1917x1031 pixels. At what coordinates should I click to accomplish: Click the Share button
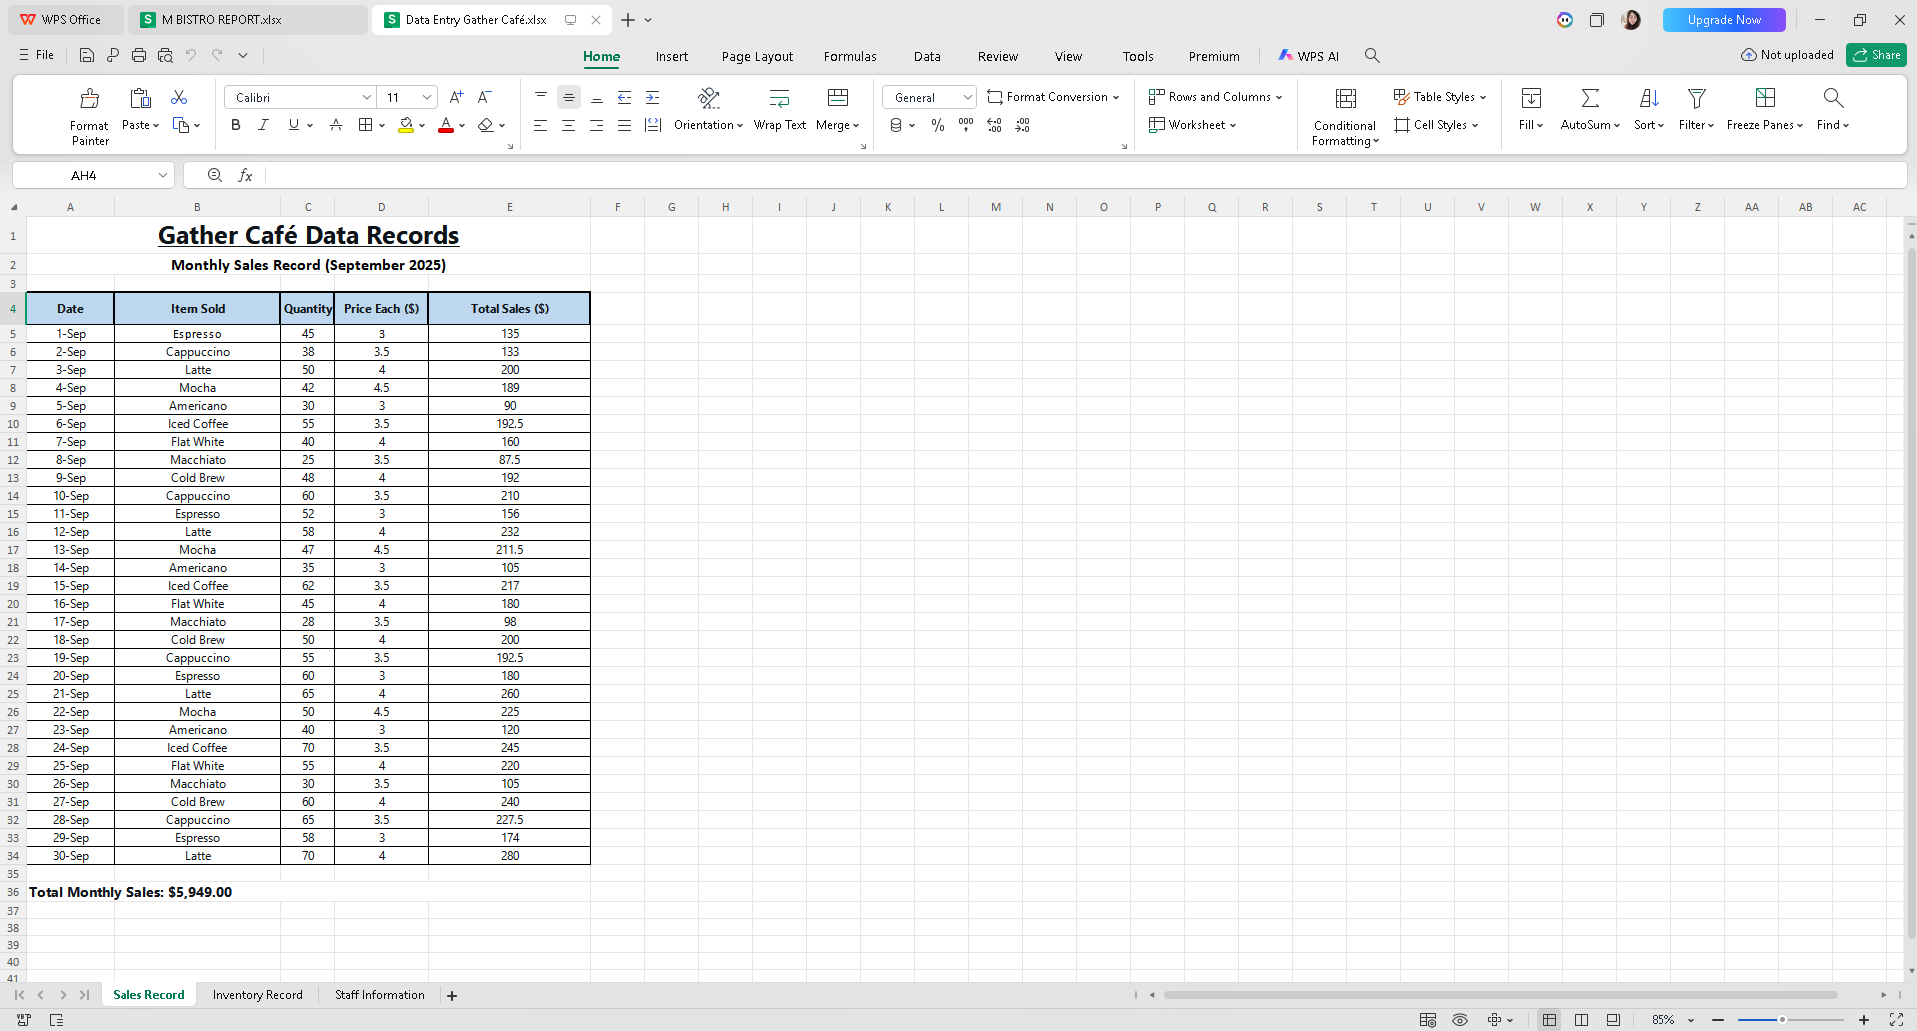pyautogui.click(x=1876, y=55)
